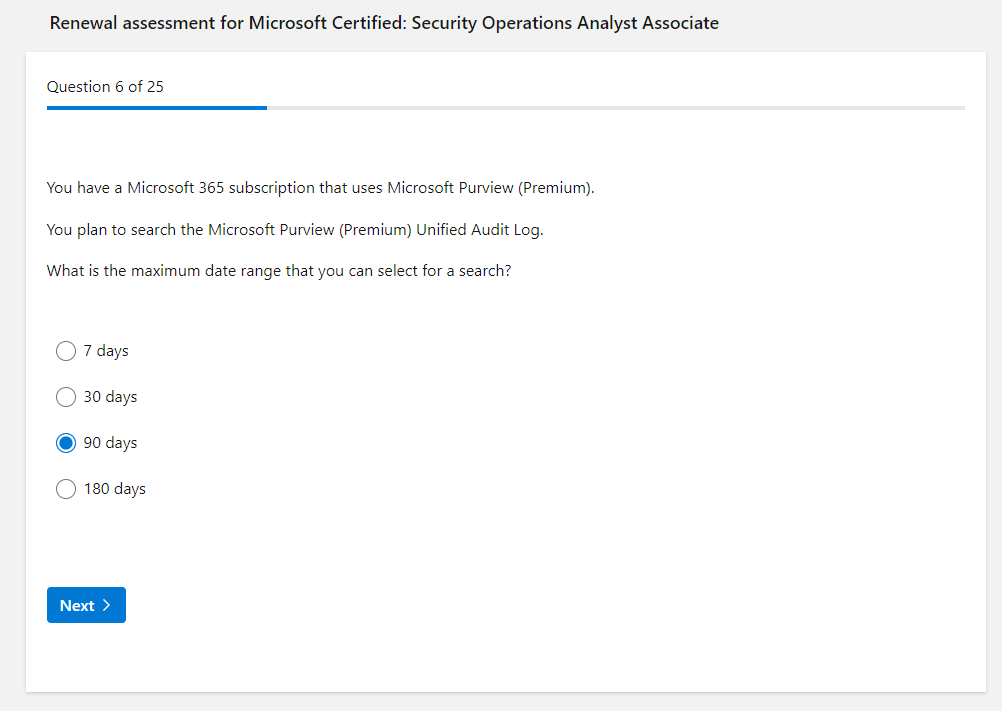The width and height of the screenshot is (1002, 711).
Task: Click the gray unfilled progress bar portion
Action: [615, 107]
